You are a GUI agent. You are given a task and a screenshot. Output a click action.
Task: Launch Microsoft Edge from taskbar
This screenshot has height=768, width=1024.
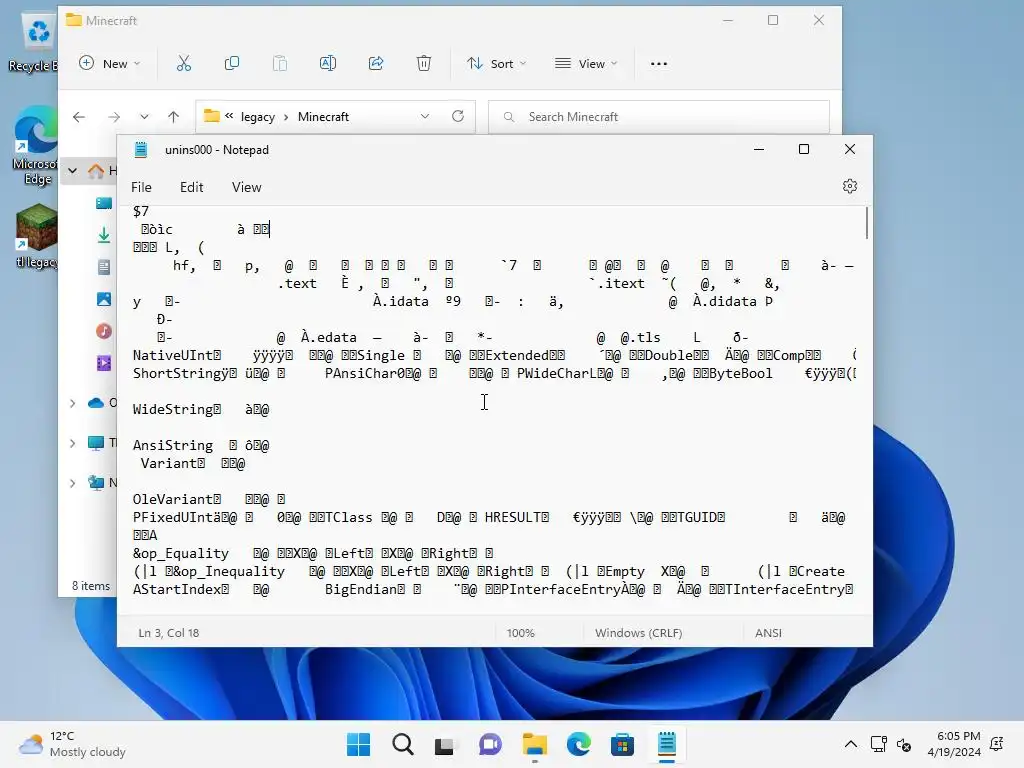(x=578, y=744)
